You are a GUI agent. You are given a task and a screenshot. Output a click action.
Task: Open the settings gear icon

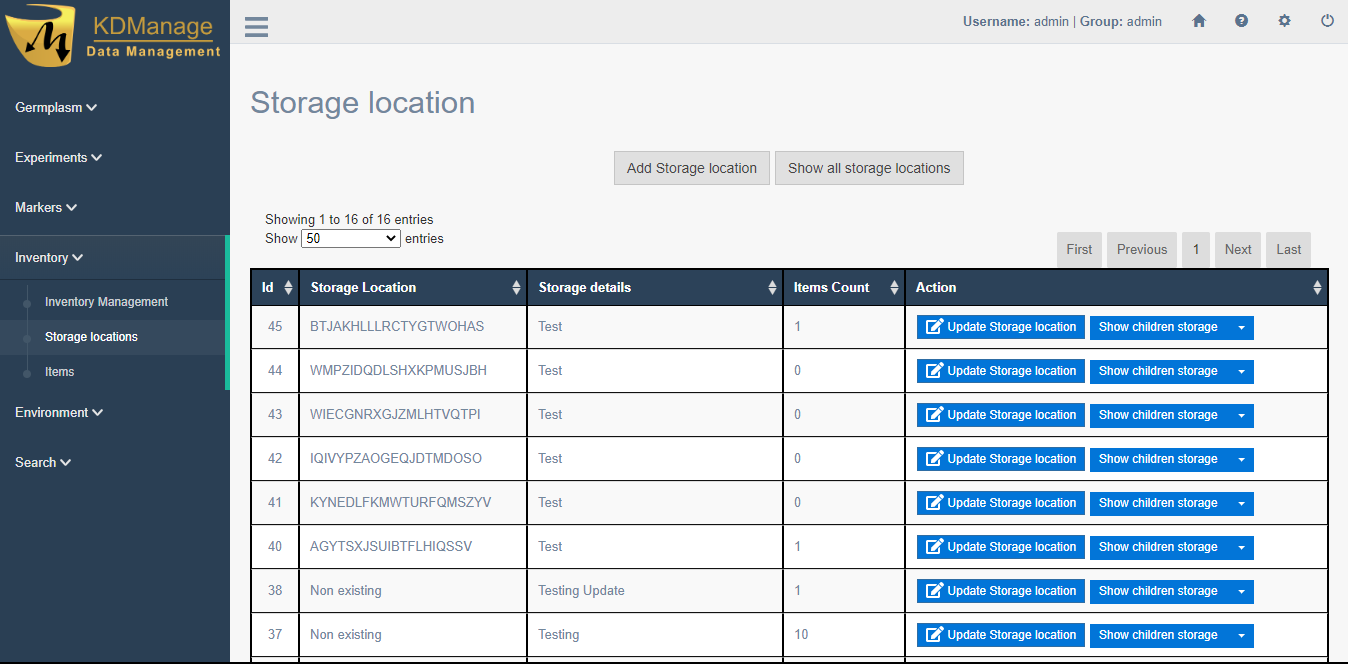click(1284, 21)
